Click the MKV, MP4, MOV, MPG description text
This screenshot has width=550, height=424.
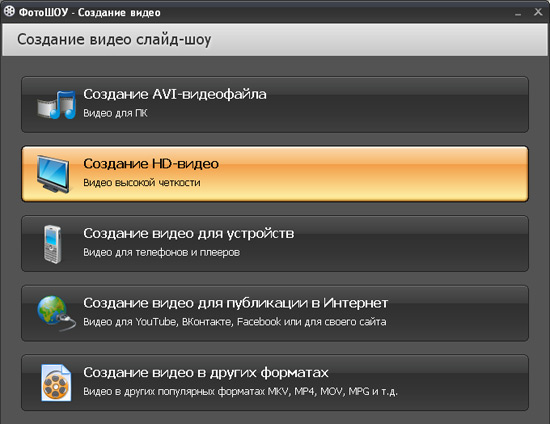[240, 391]
